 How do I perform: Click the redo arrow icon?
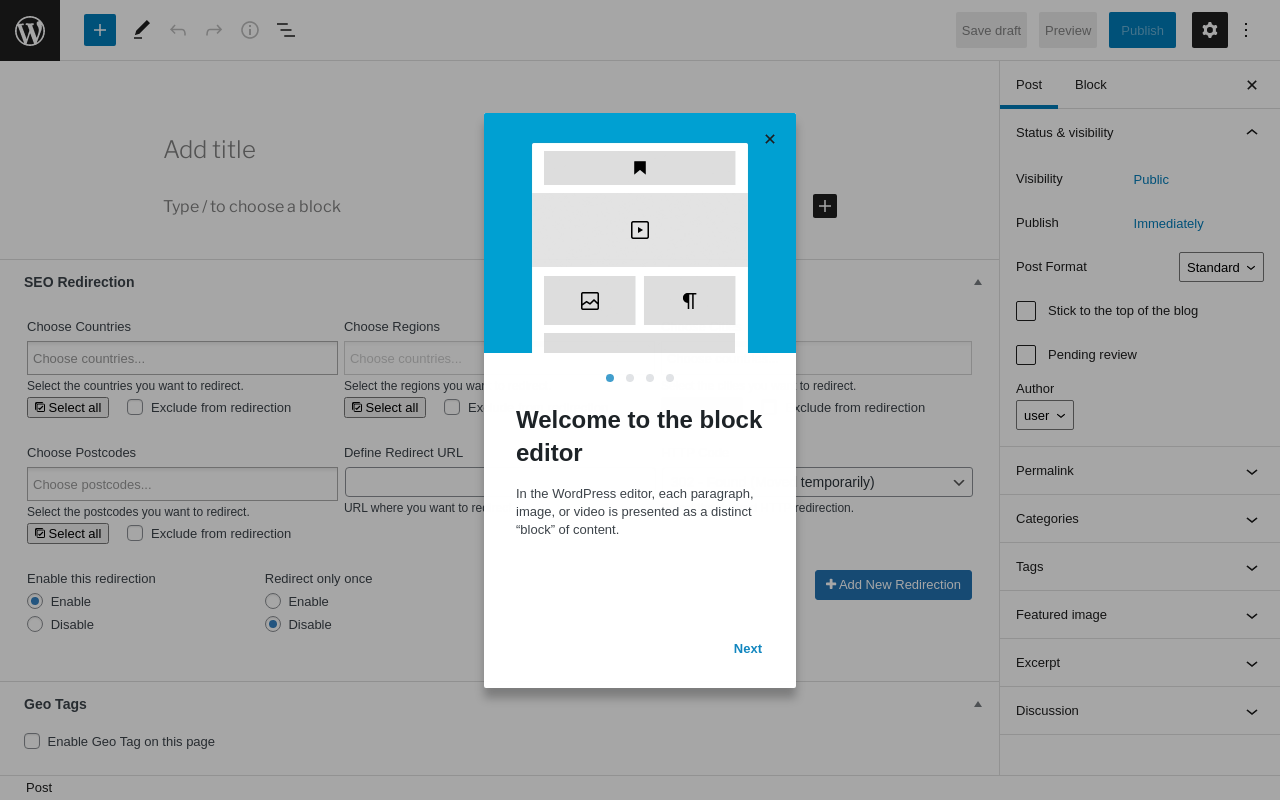pyautogui.click(x=214, y=30)
